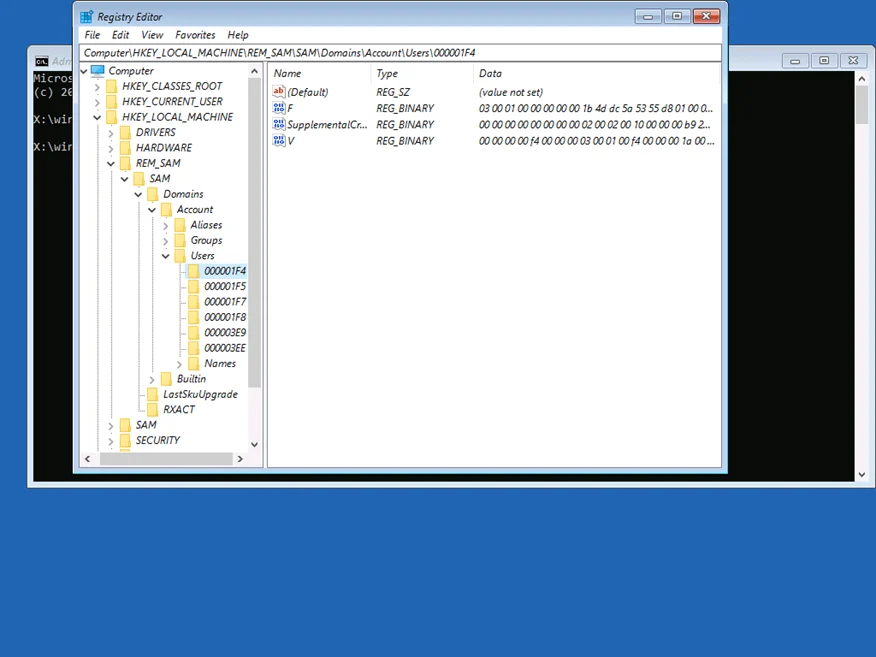Click the binary value icon for V
Image resolution: width=876 pixels, height=657 pixels.
(279, 140)
